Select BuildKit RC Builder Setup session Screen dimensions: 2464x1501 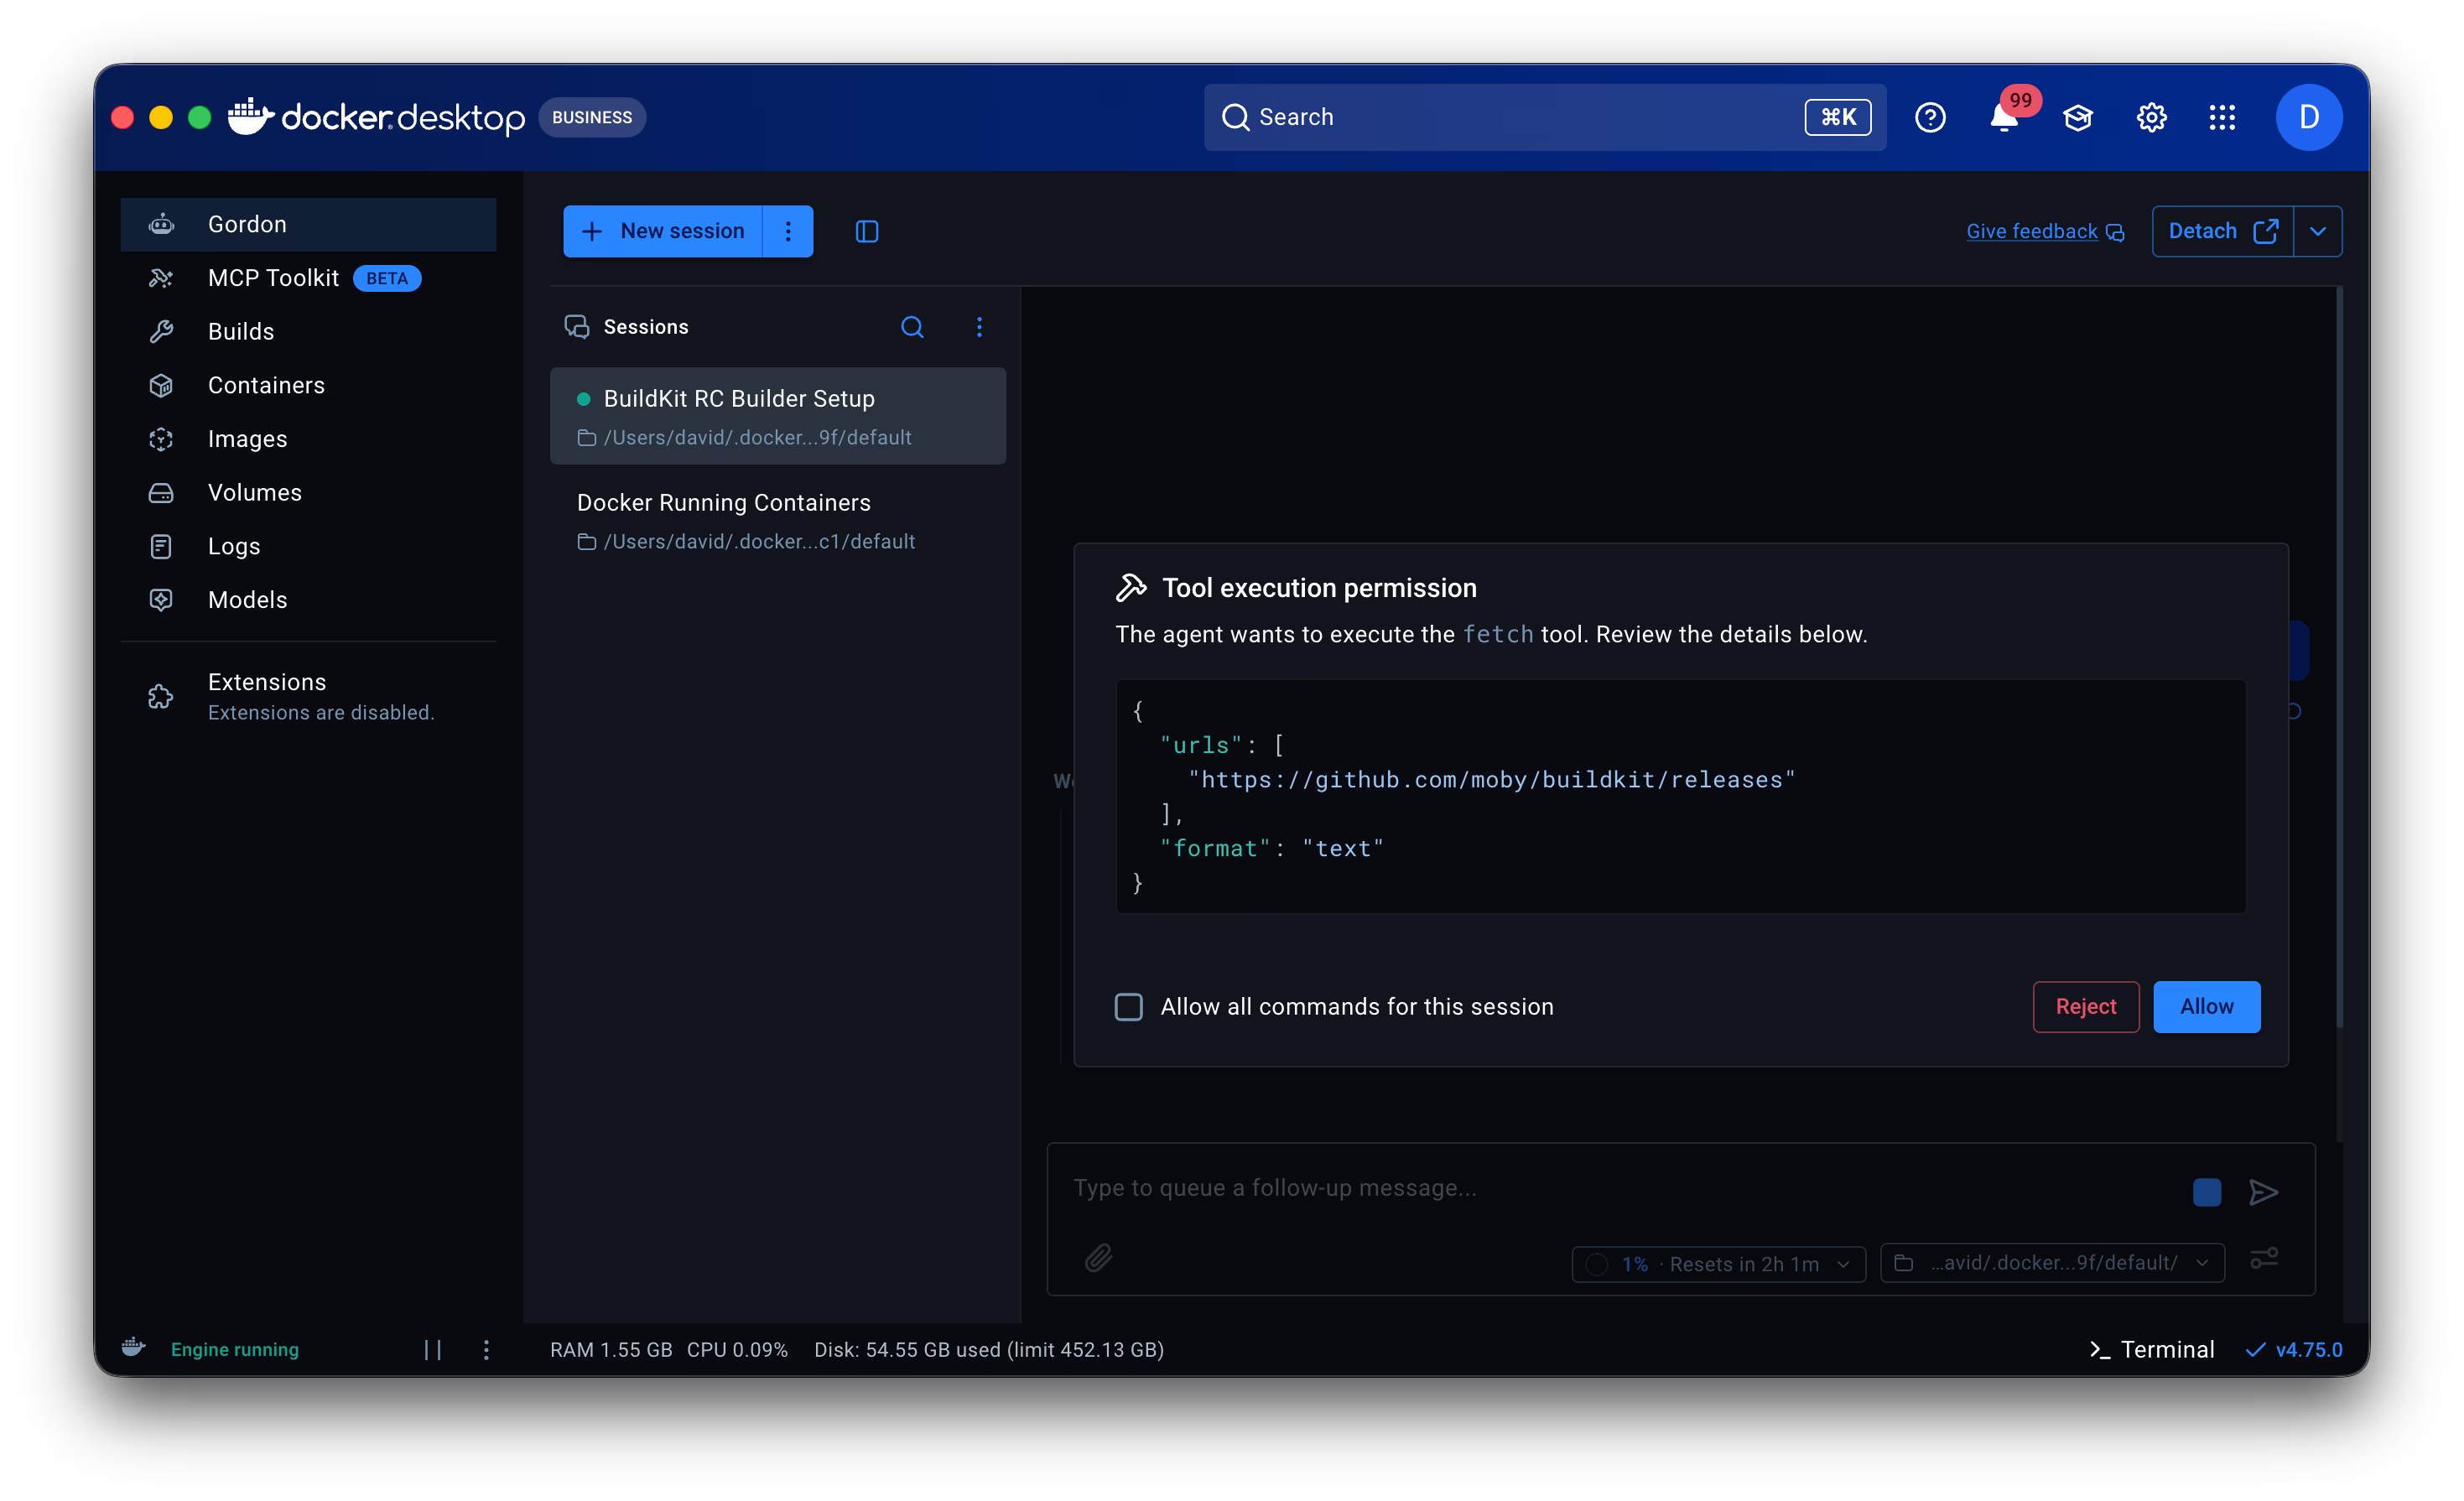tap(777, 416)
